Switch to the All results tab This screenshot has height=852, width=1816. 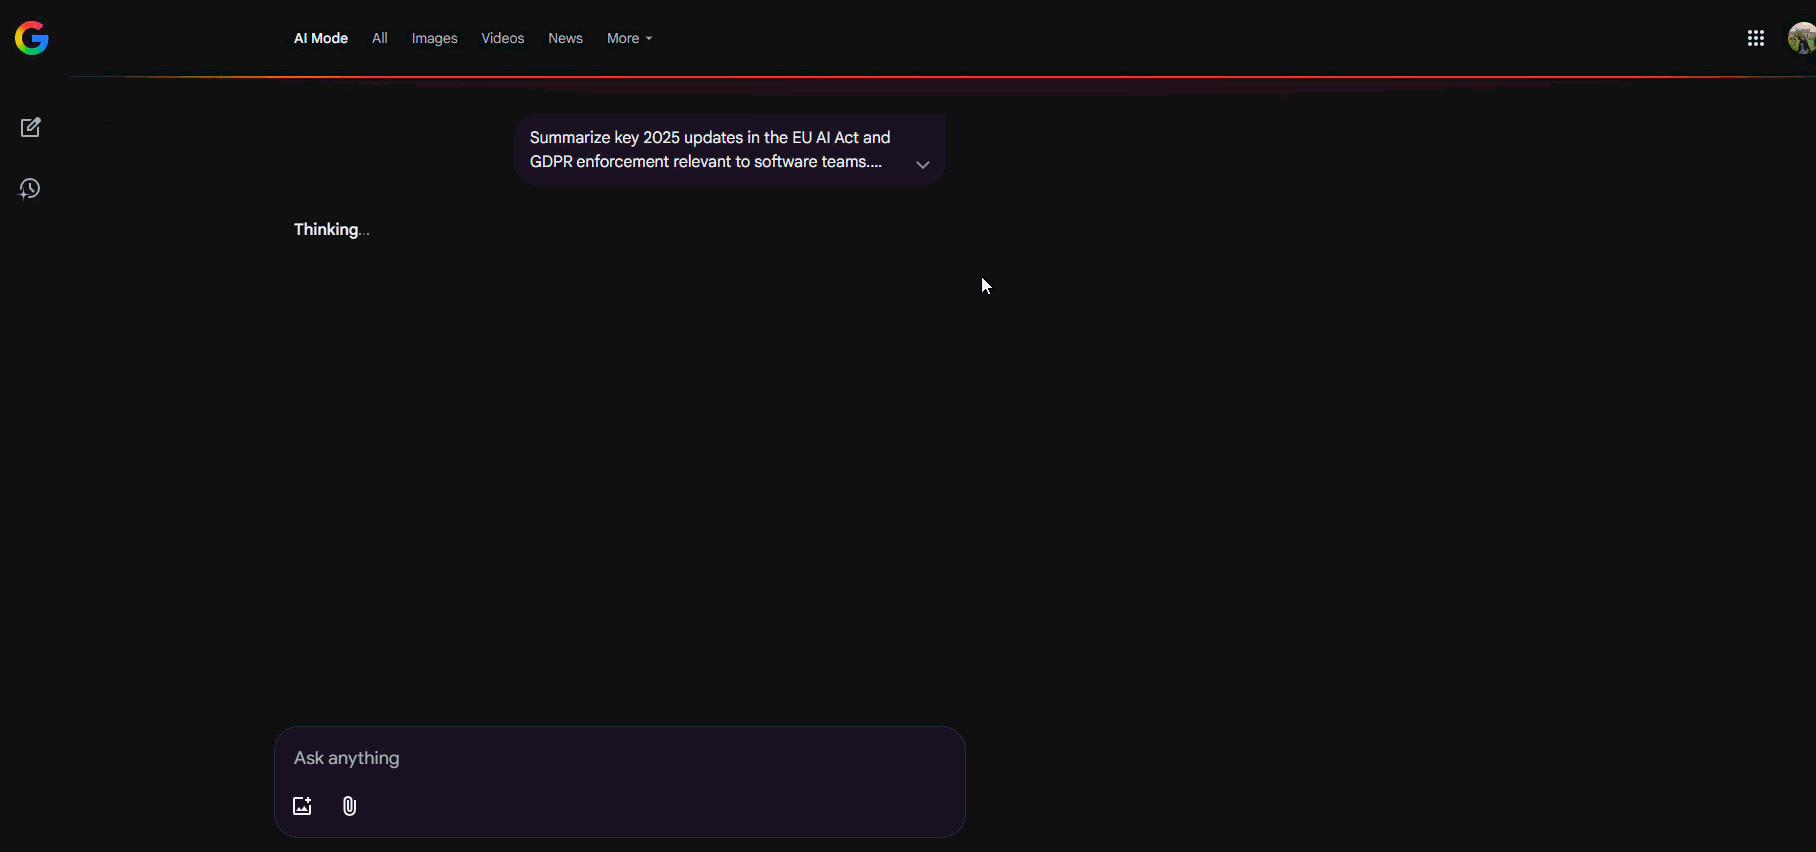pyautogui.click(x=379, y=38)
